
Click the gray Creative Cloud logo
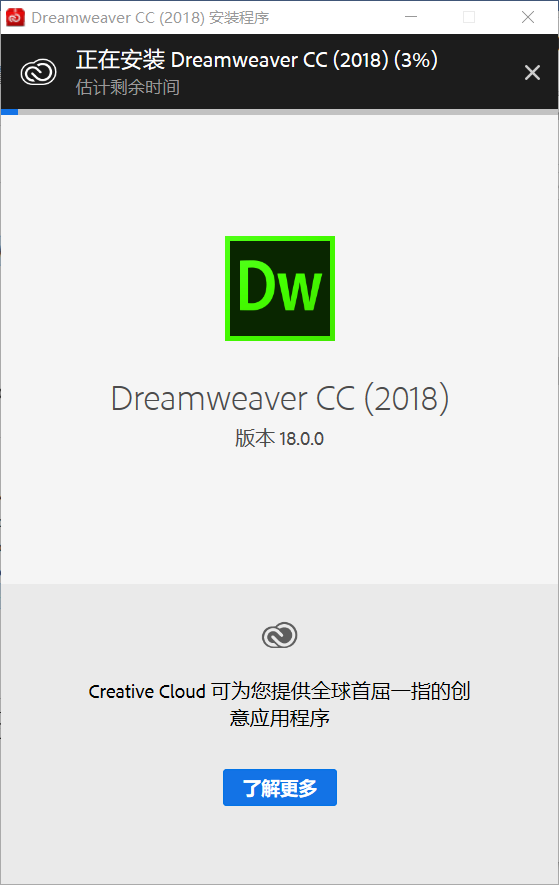pyautogui.click(x=280, y=635)
